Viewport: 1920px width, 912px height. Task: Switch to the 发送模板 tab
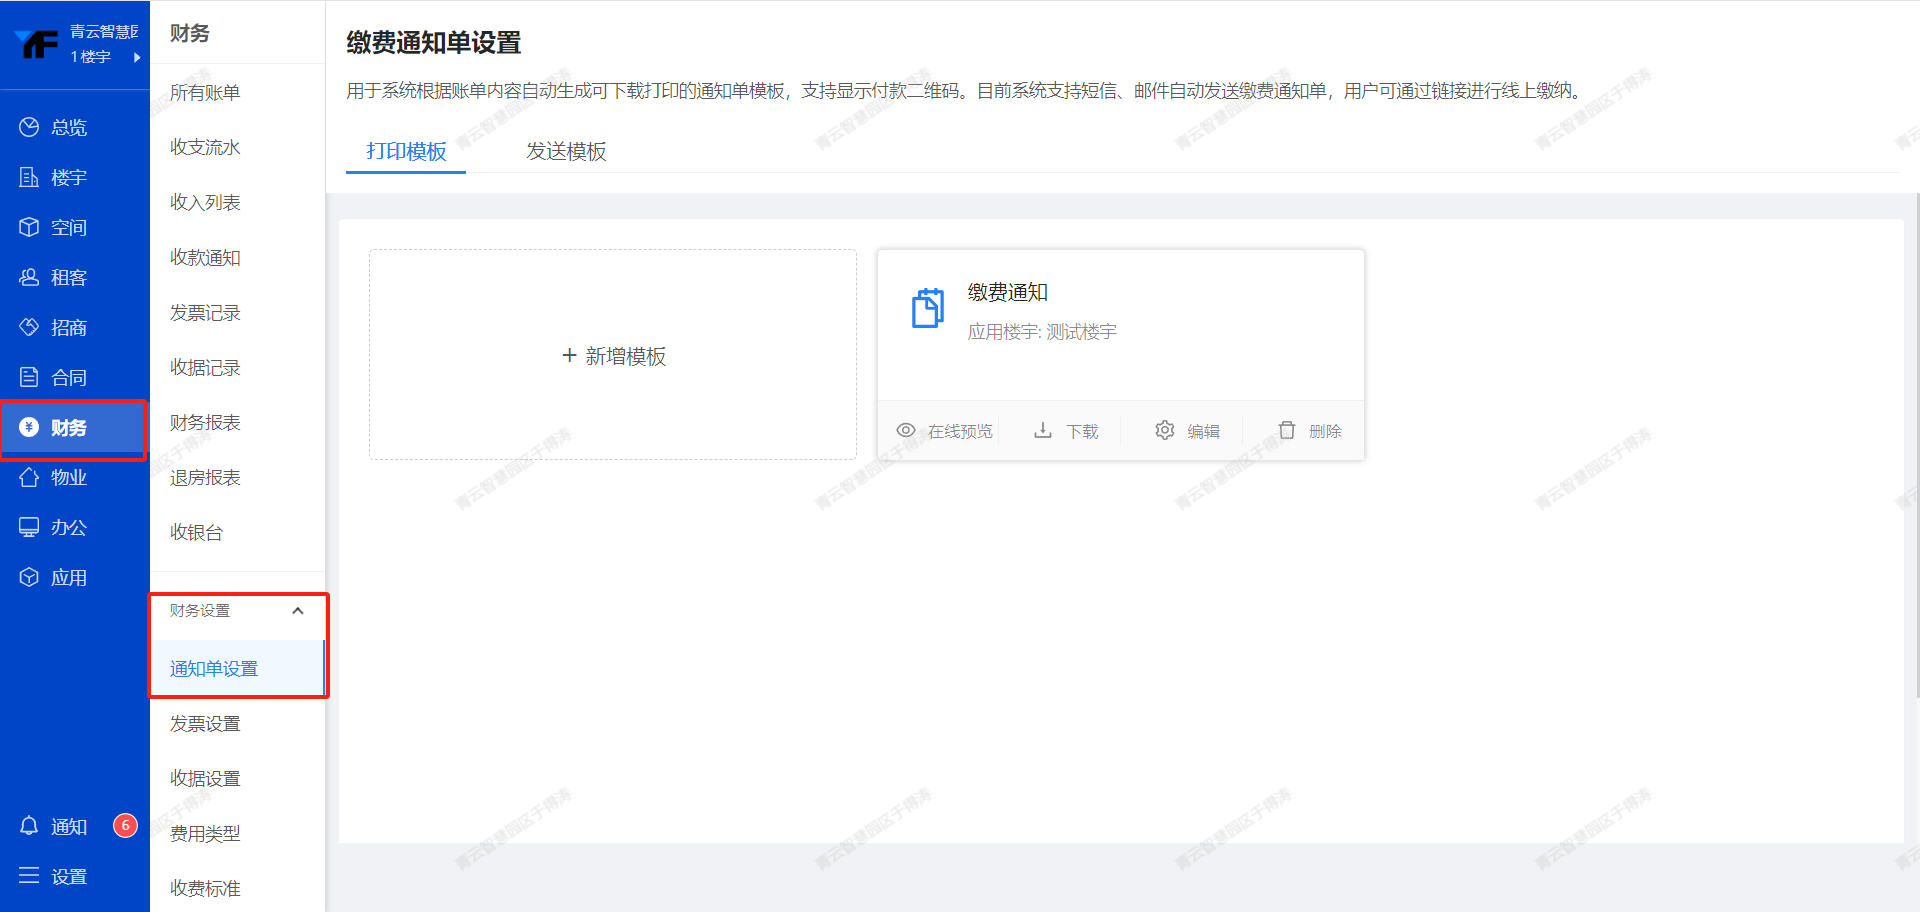566,151
